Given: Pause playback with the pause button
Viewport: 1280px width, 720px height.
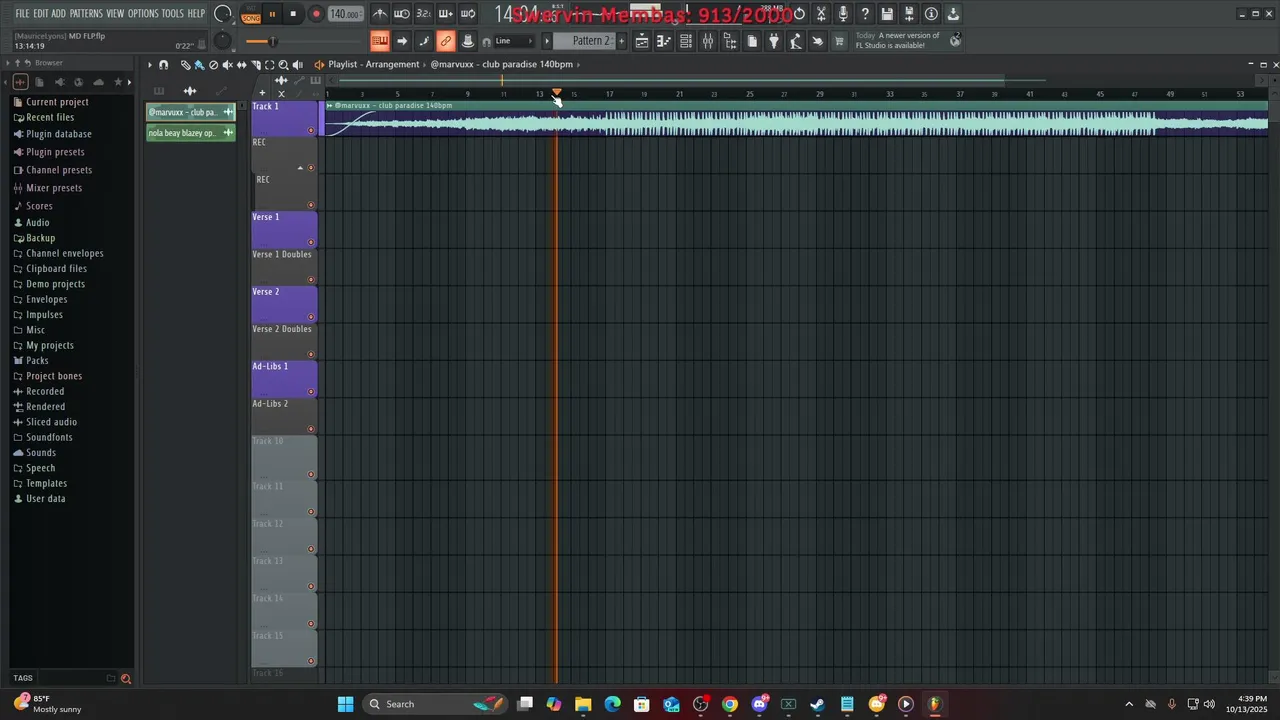Looking at the screenshot, I should pos(272,14).
